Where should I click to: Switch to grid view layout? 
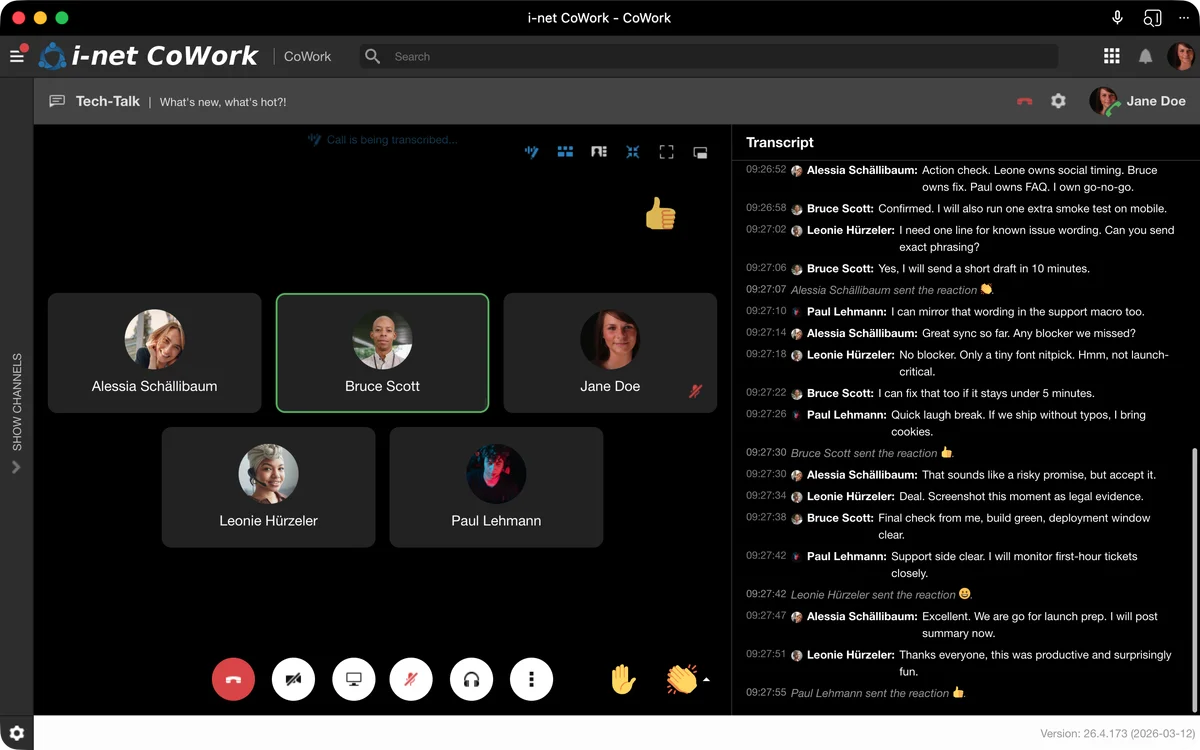(565, 152)
